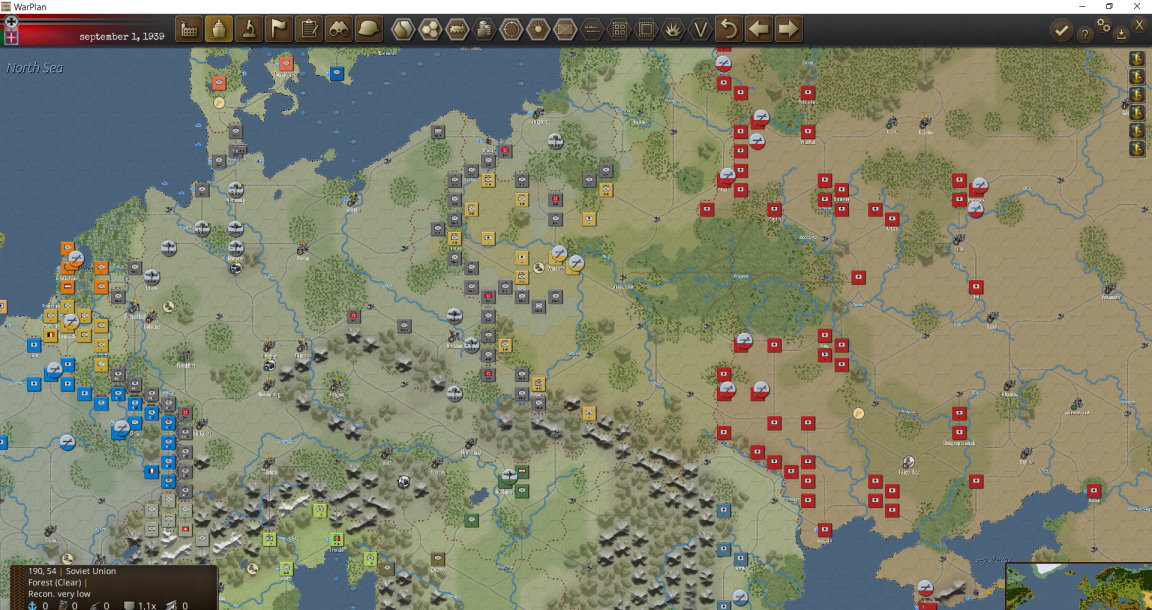This screenshot has width=1152, height=610.
Task: Undo the last move
Action: click(x=729, y=29)
